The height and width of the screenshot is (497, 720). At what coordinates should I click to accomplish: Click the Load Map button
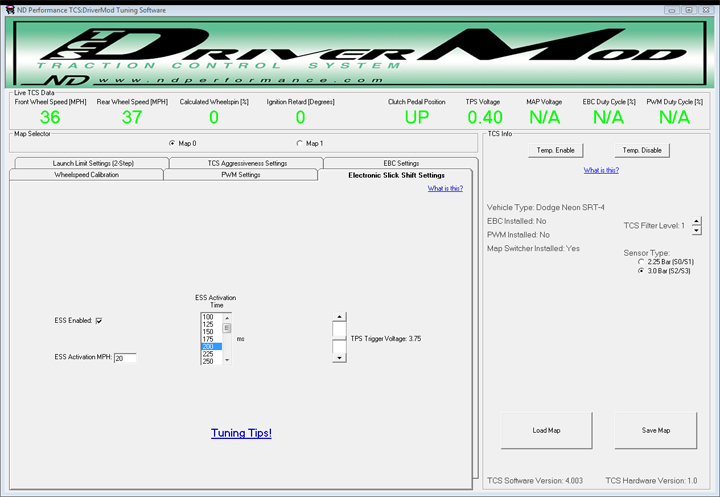546,430
